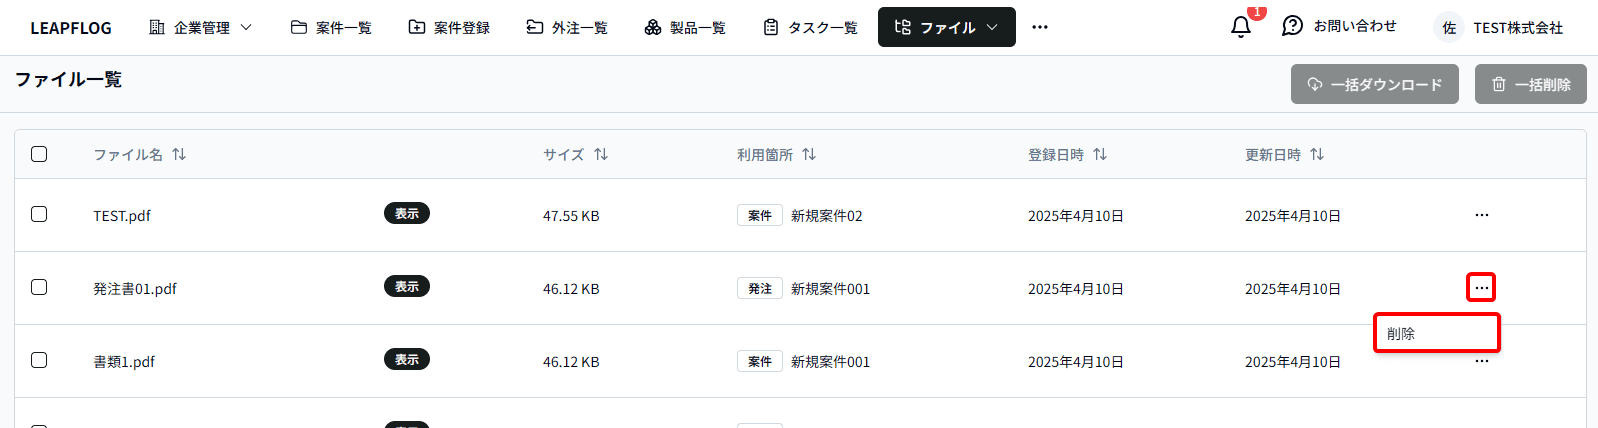Choose 削除 from the context menu
The width and height of the screenshot is (1598, 428).
point(1436,333)
